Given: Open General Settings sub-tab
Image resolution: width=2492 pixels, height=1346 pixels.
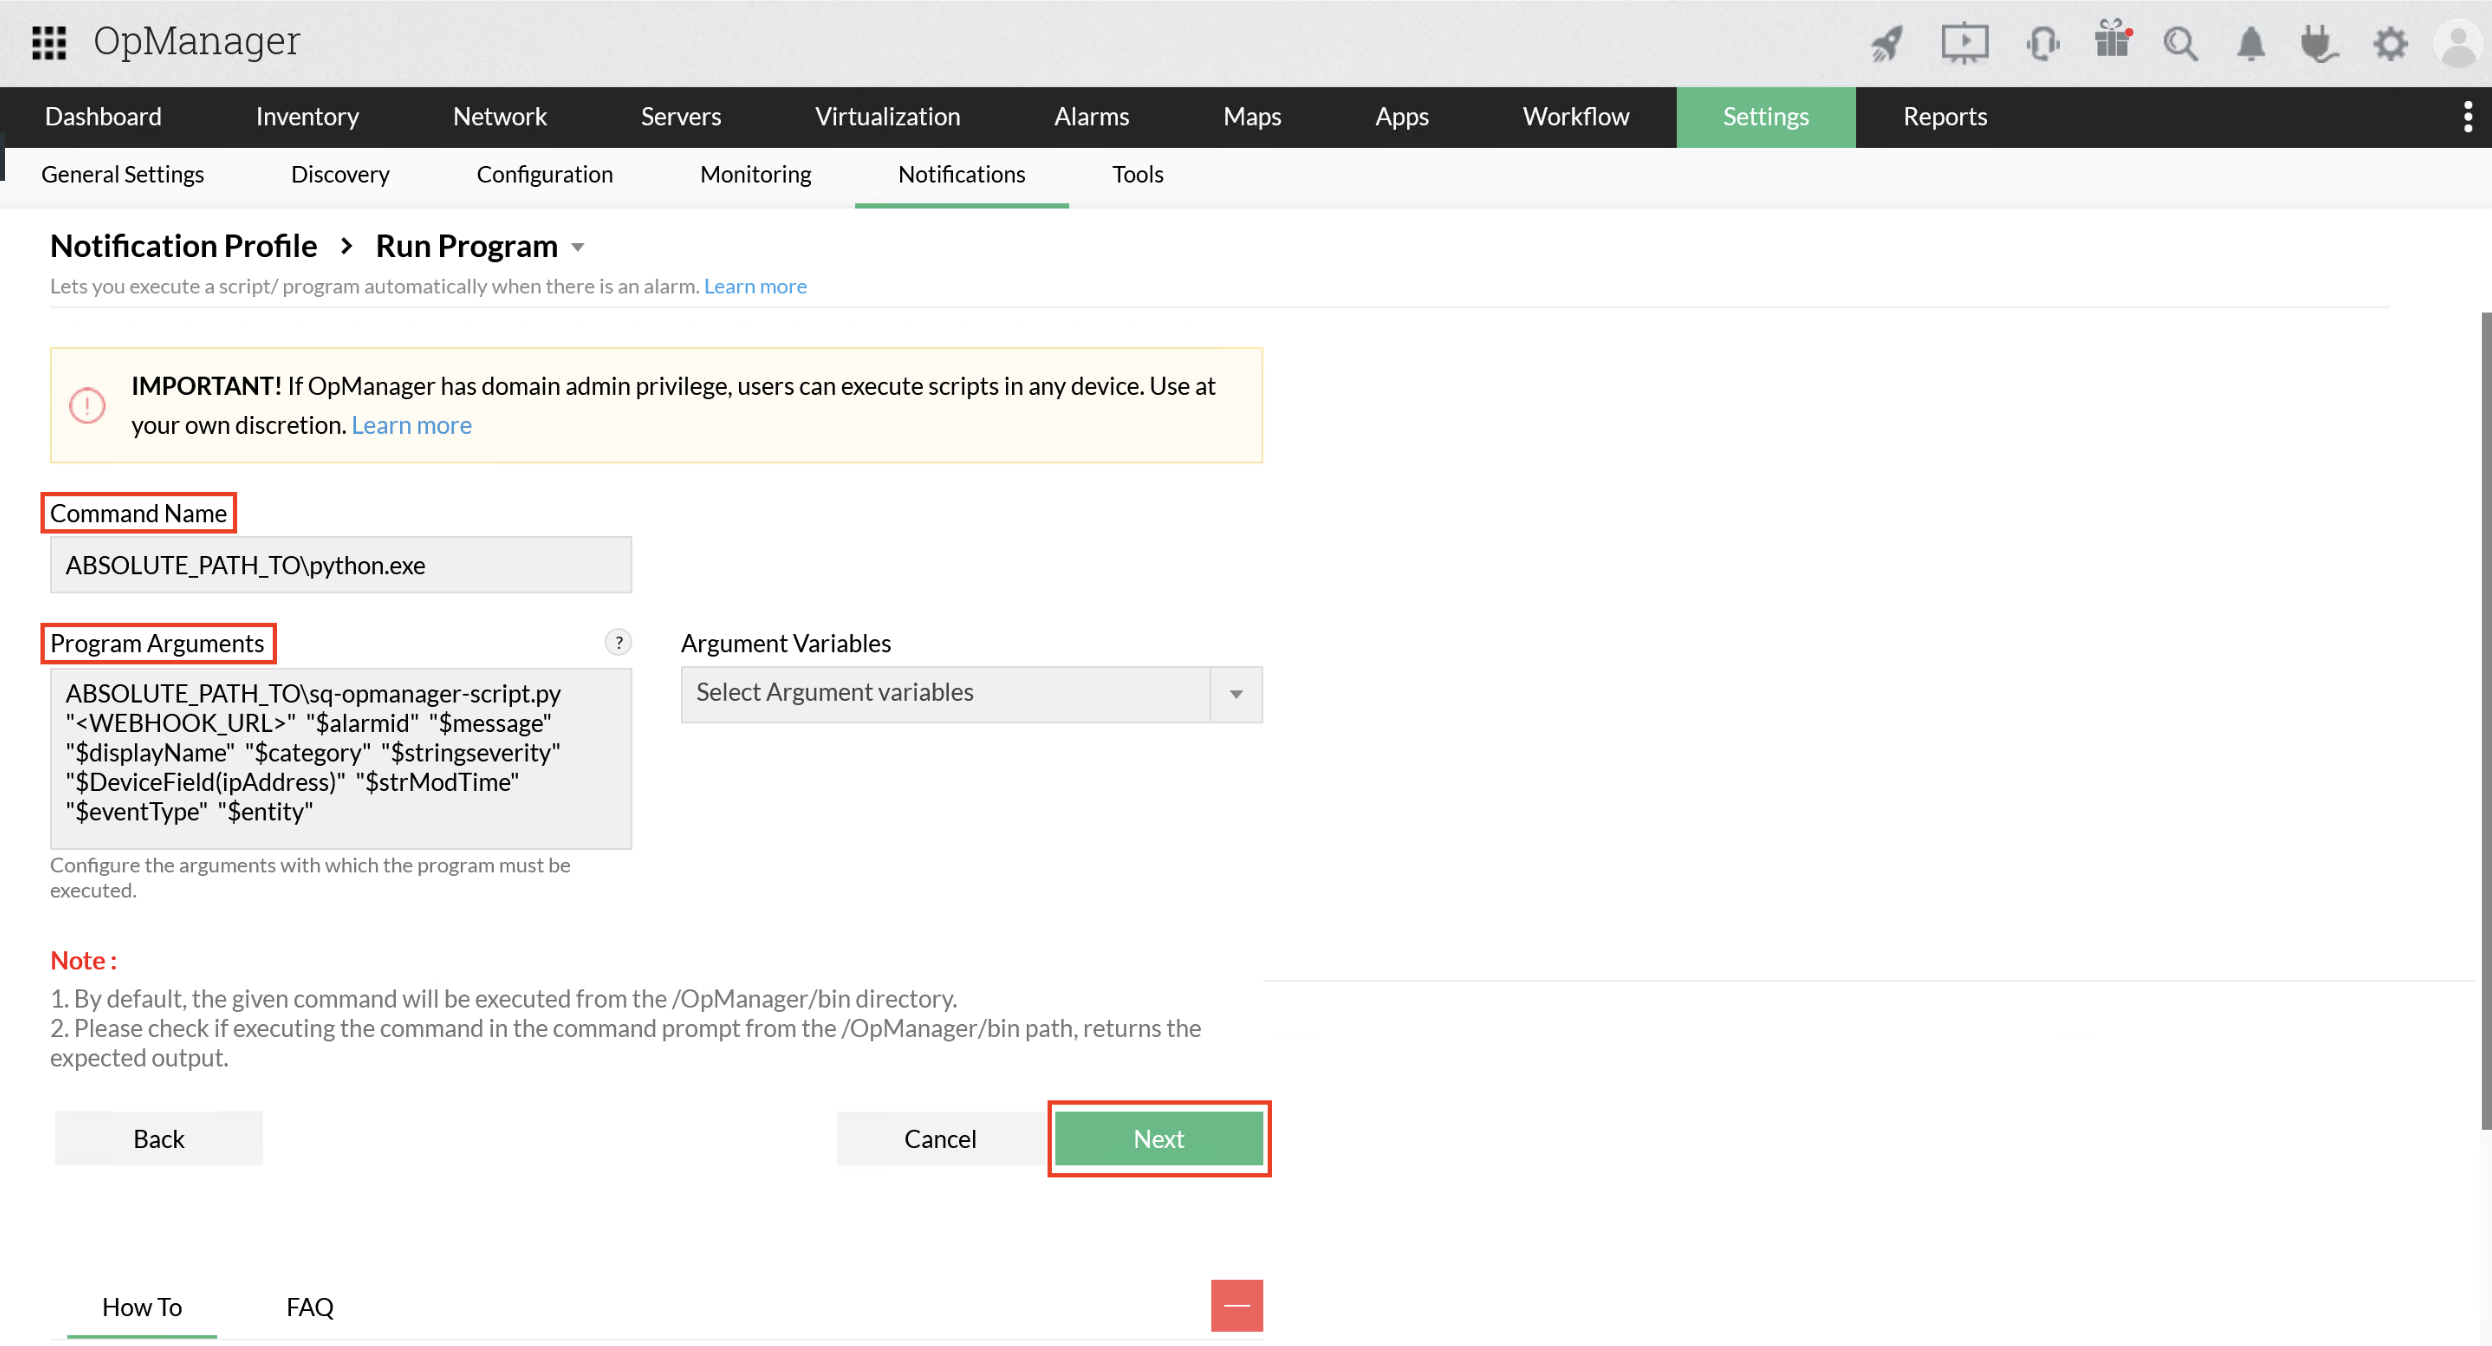Looking at the screenshot, I should [x=122, y=174].
